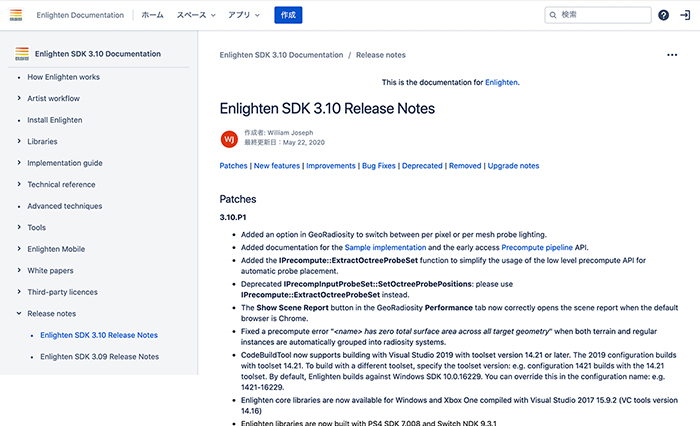Collapse the Release notes tree section

click(x=19, y=313)
